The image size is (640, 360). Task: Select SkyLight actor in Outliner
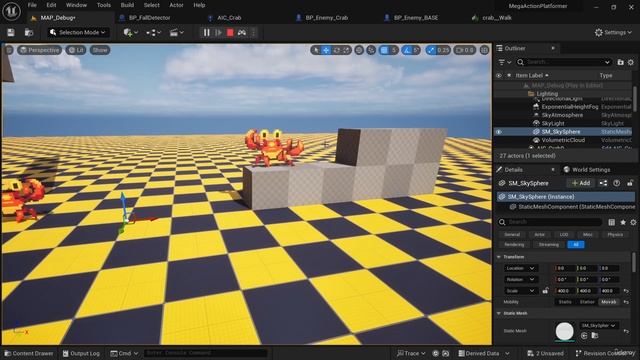tap(553, 123)
